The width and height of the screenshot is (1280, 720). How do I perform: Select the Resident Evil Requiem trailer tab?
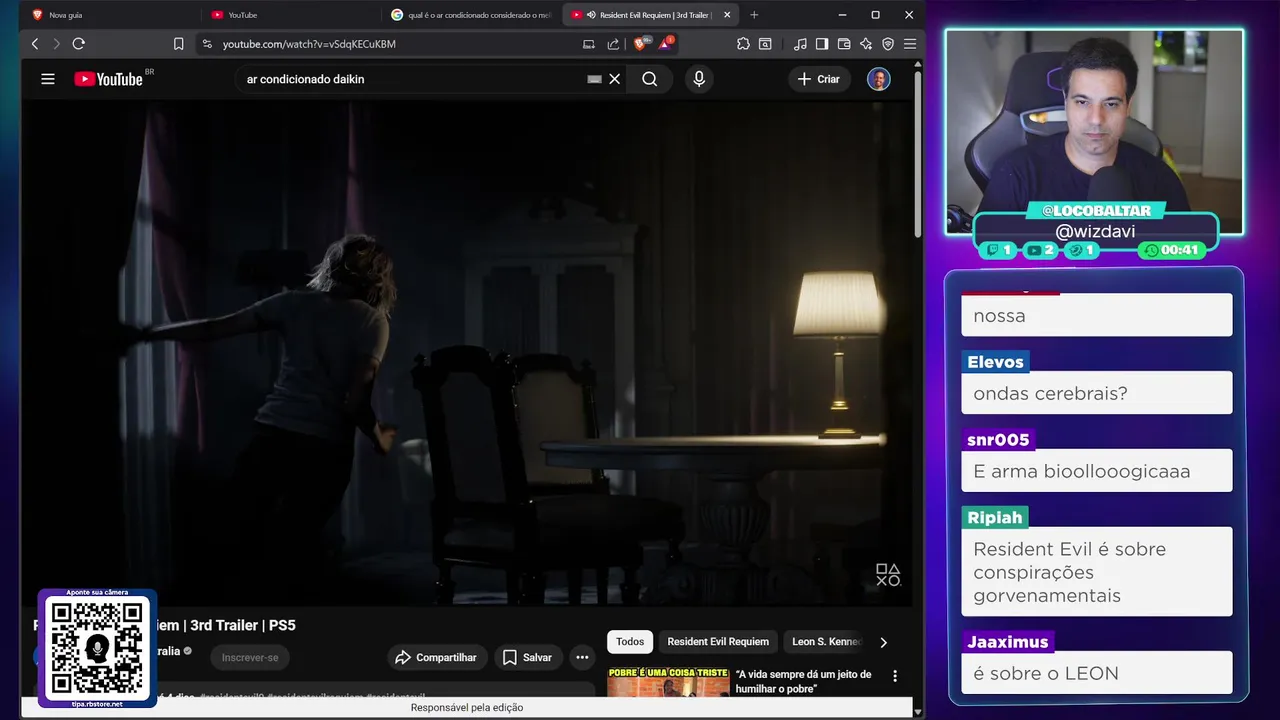(x=650, y=15)
